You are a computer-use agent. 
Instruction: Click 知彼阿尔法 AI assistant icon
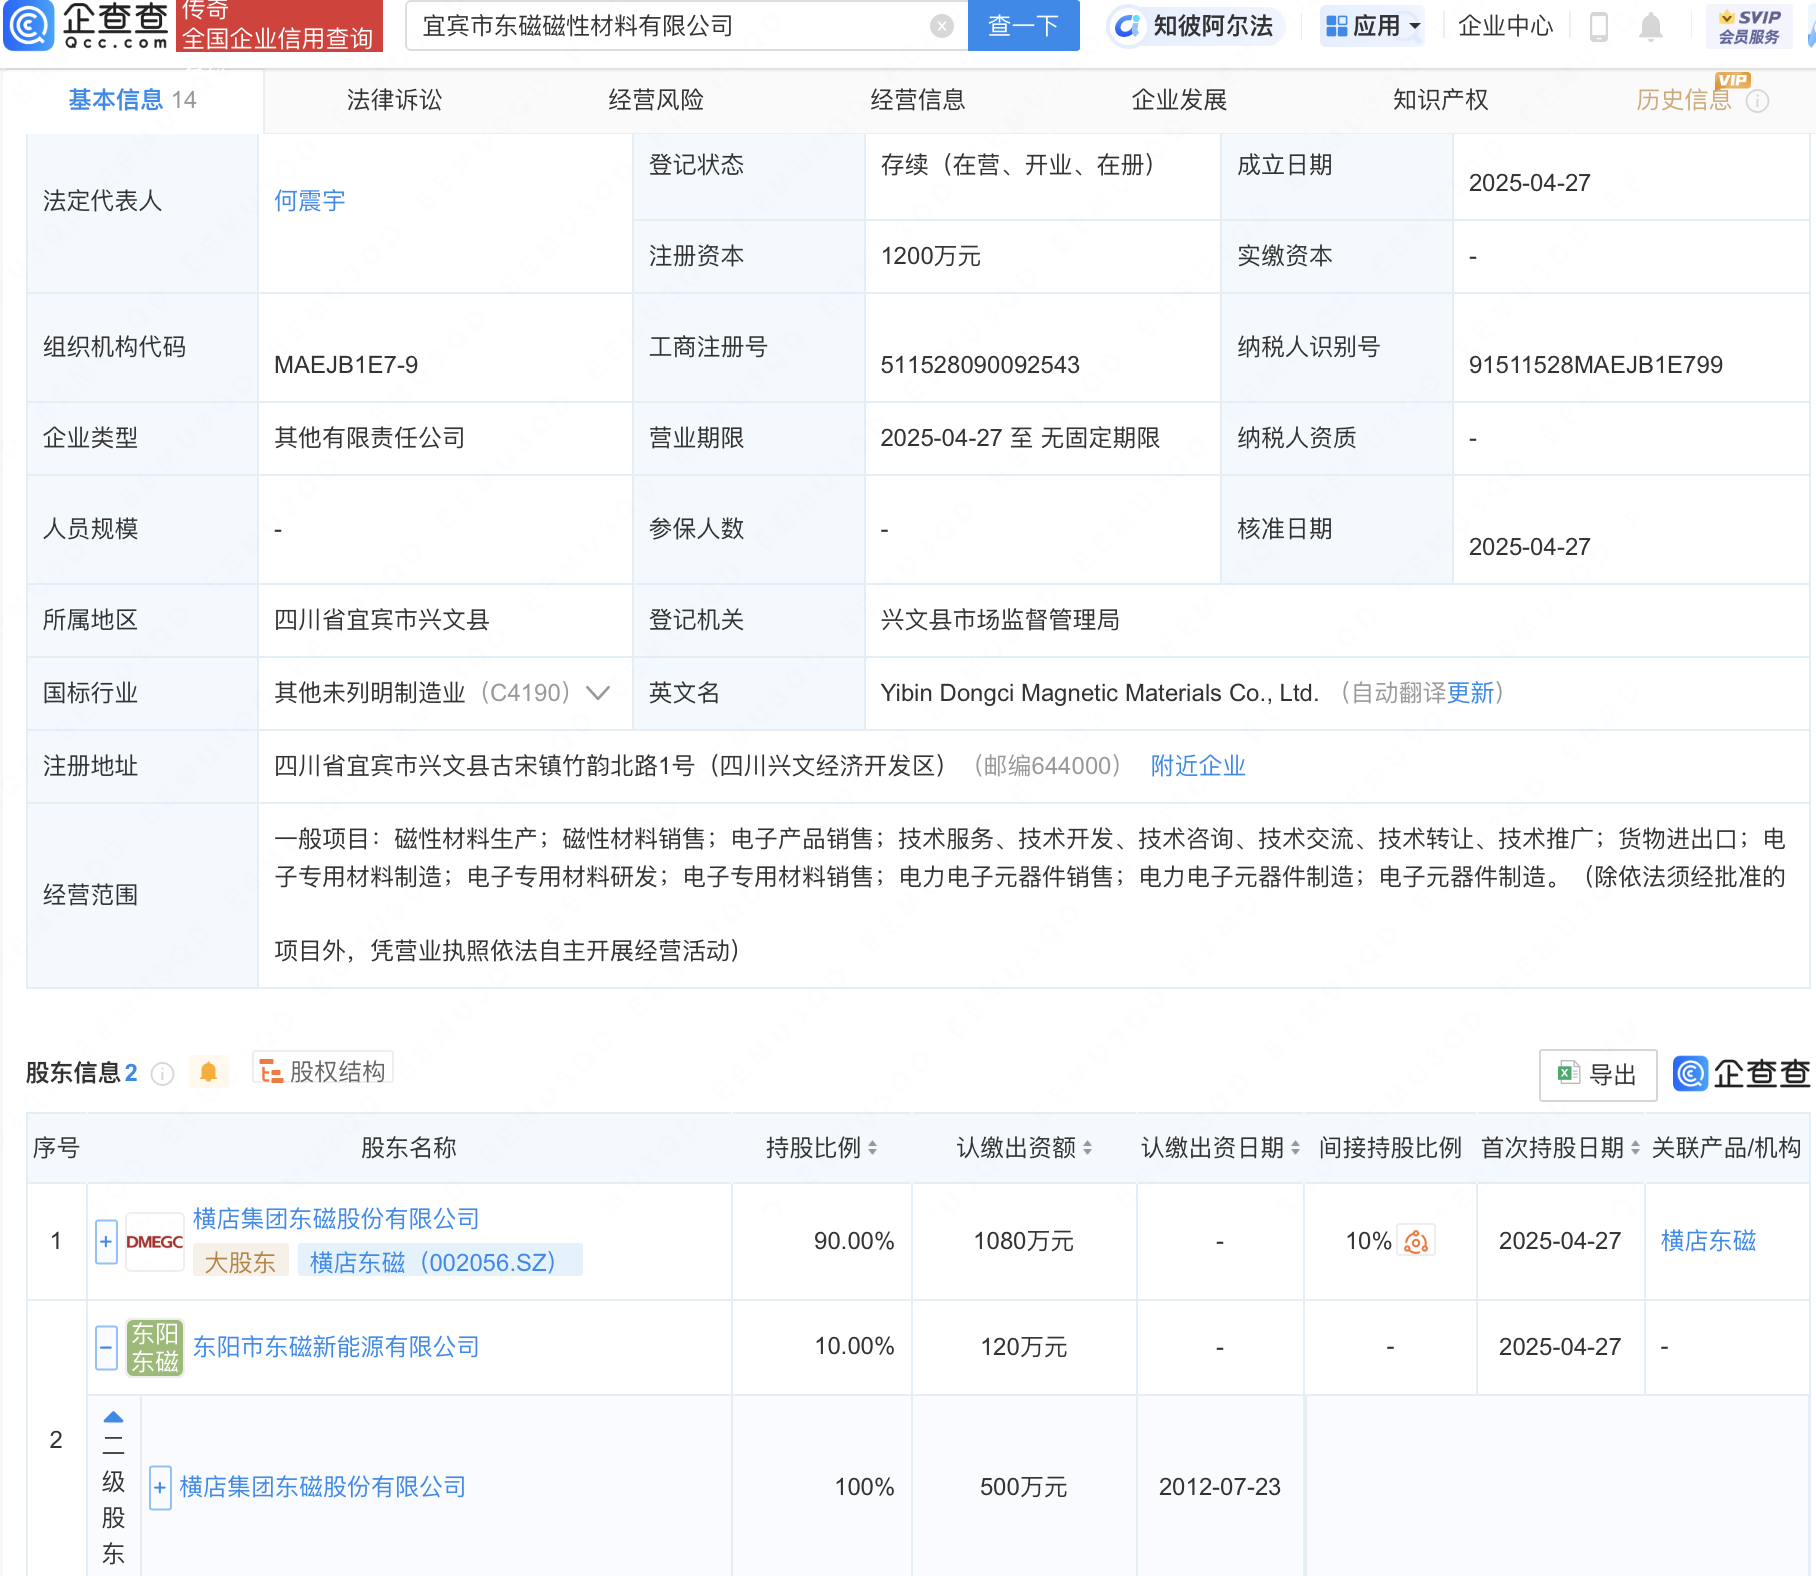tap(1195, 26)
